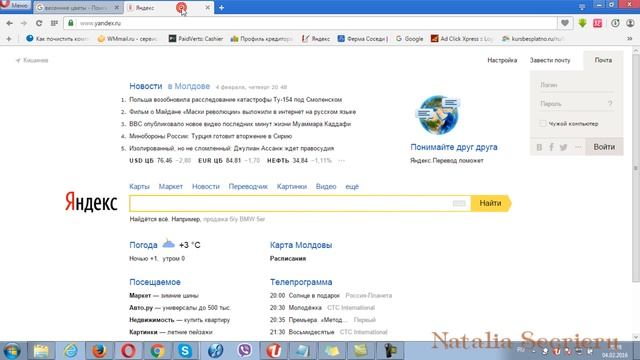Open the Настройка settings link
The height and width of the screenshot is (360, 640).
coord(502,60)
